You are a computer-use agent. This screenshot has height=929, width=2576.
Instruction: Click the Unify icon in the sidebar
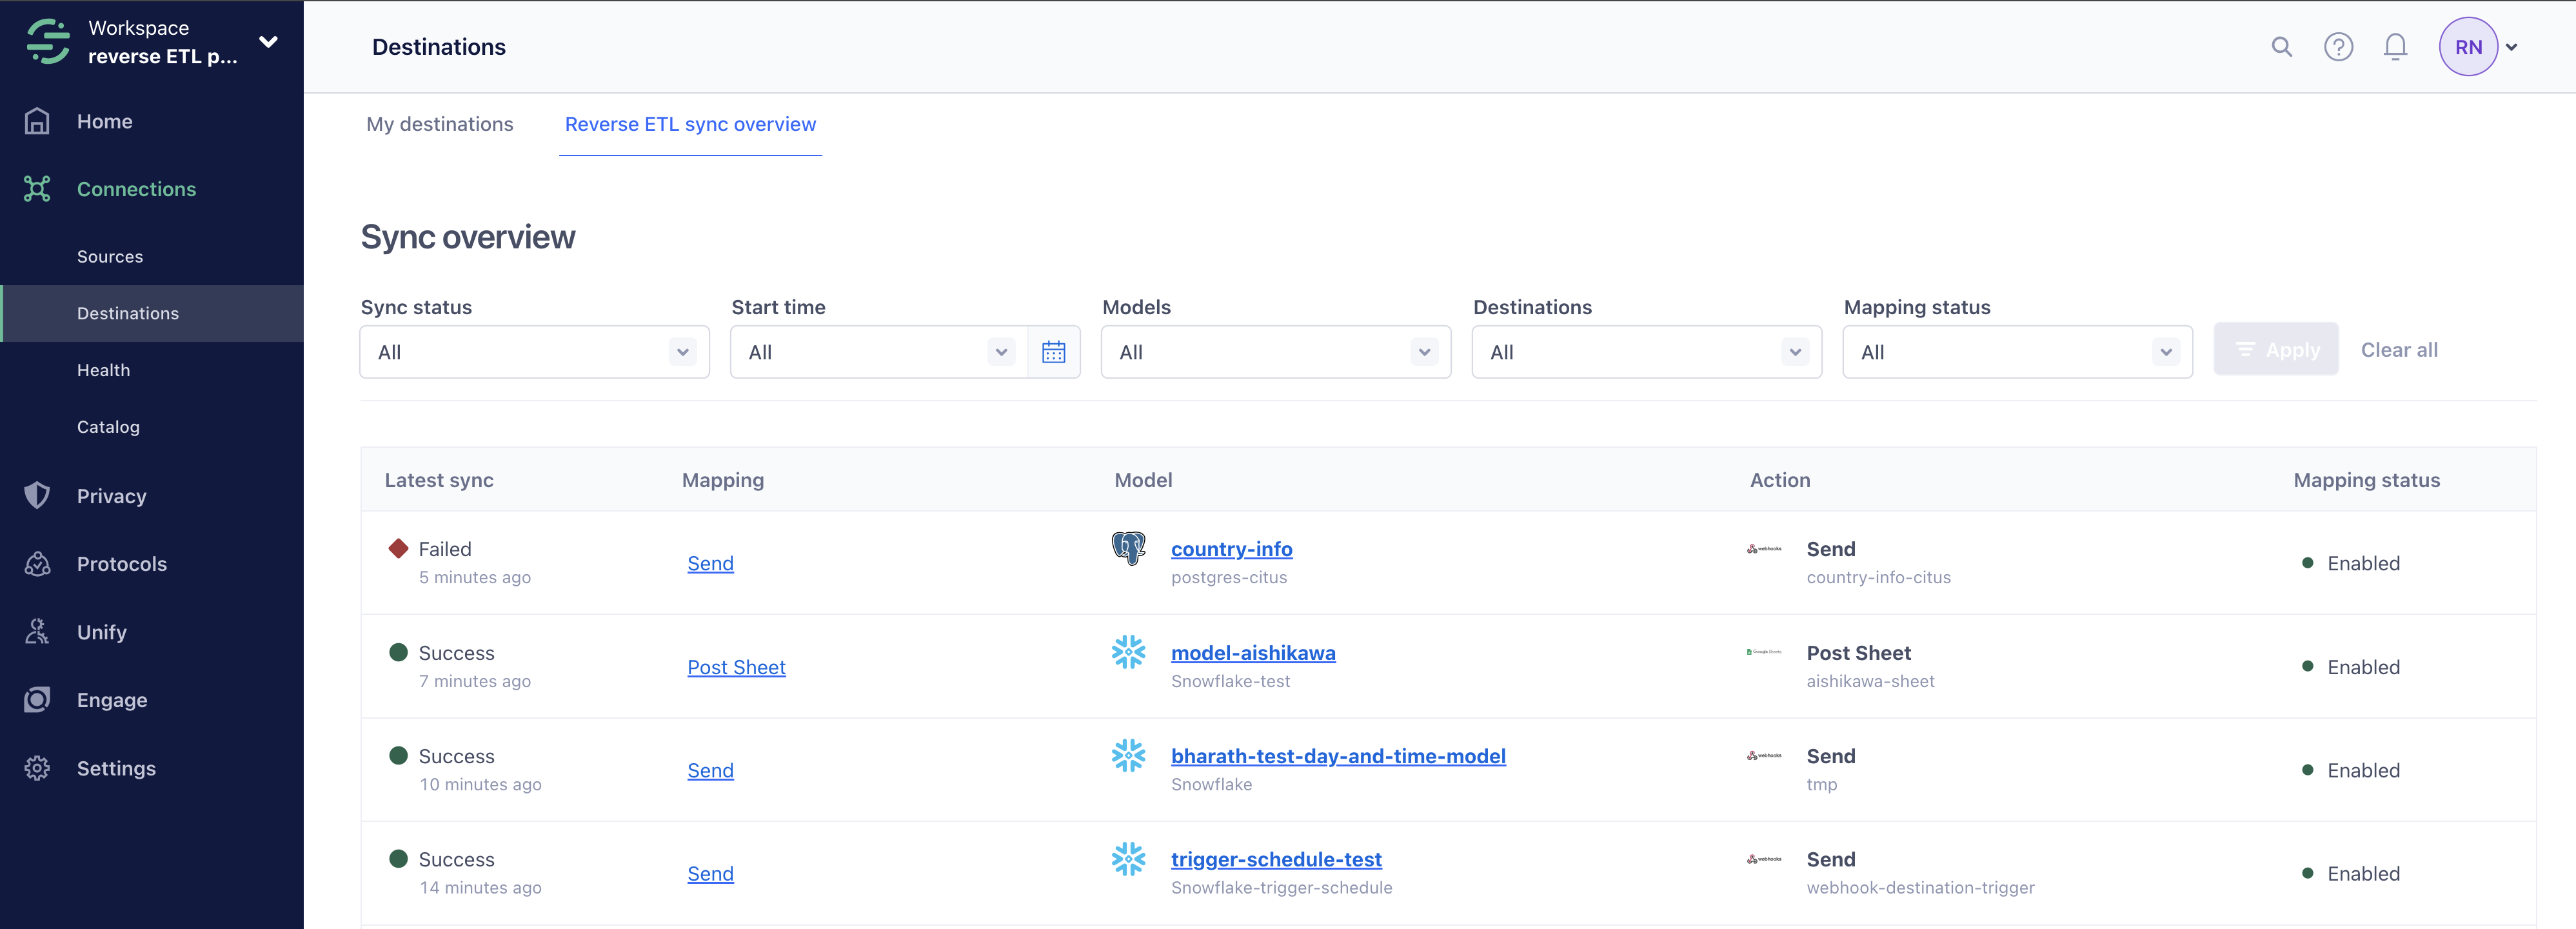(x=37, y=631)
